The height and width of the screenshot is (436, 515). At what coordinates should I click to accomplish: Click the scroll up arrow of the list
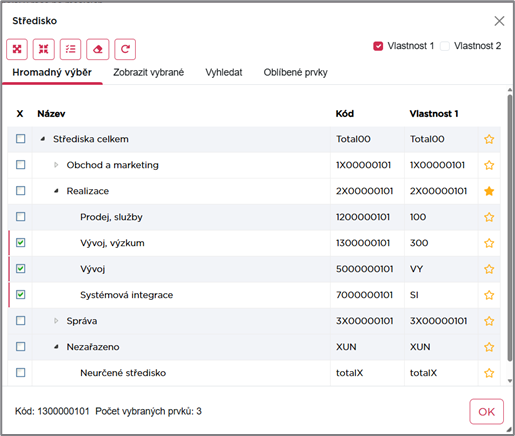click(x=510, y=90)
